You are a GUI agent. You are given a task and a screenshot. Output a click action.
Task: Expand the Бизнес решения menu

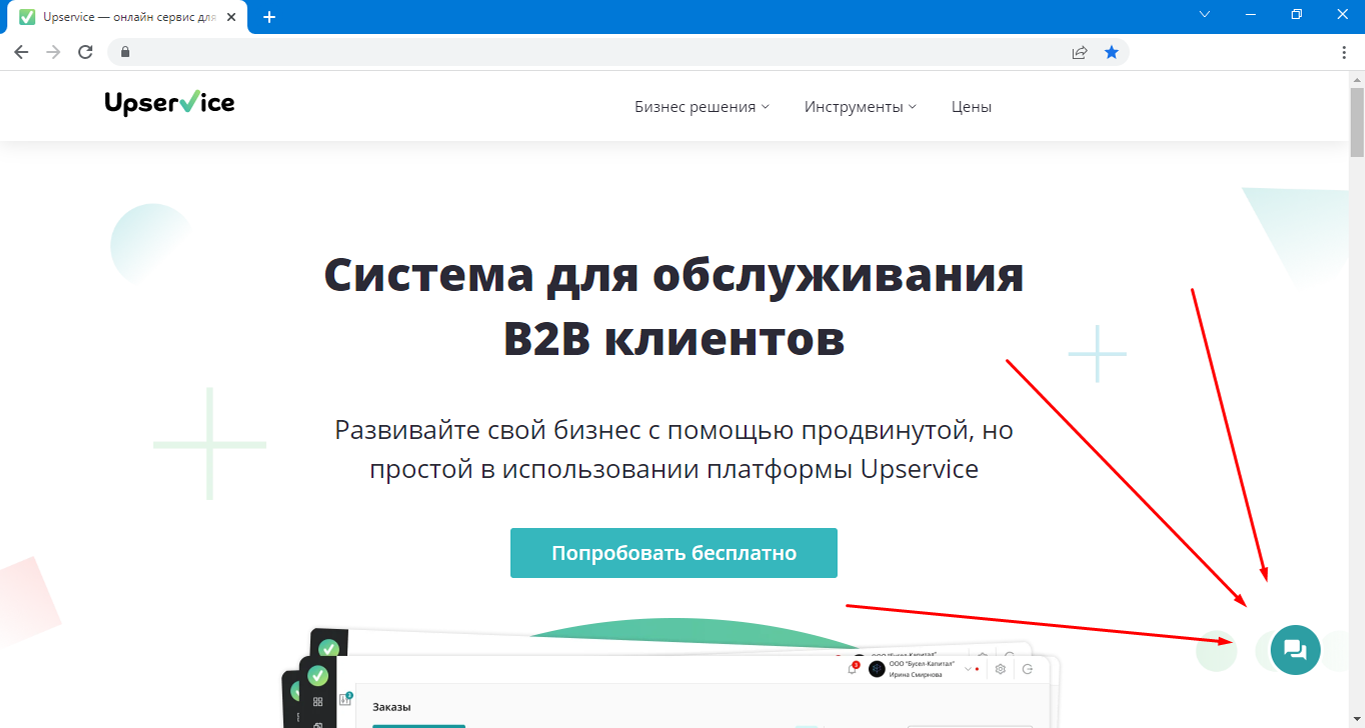point(702,106)
